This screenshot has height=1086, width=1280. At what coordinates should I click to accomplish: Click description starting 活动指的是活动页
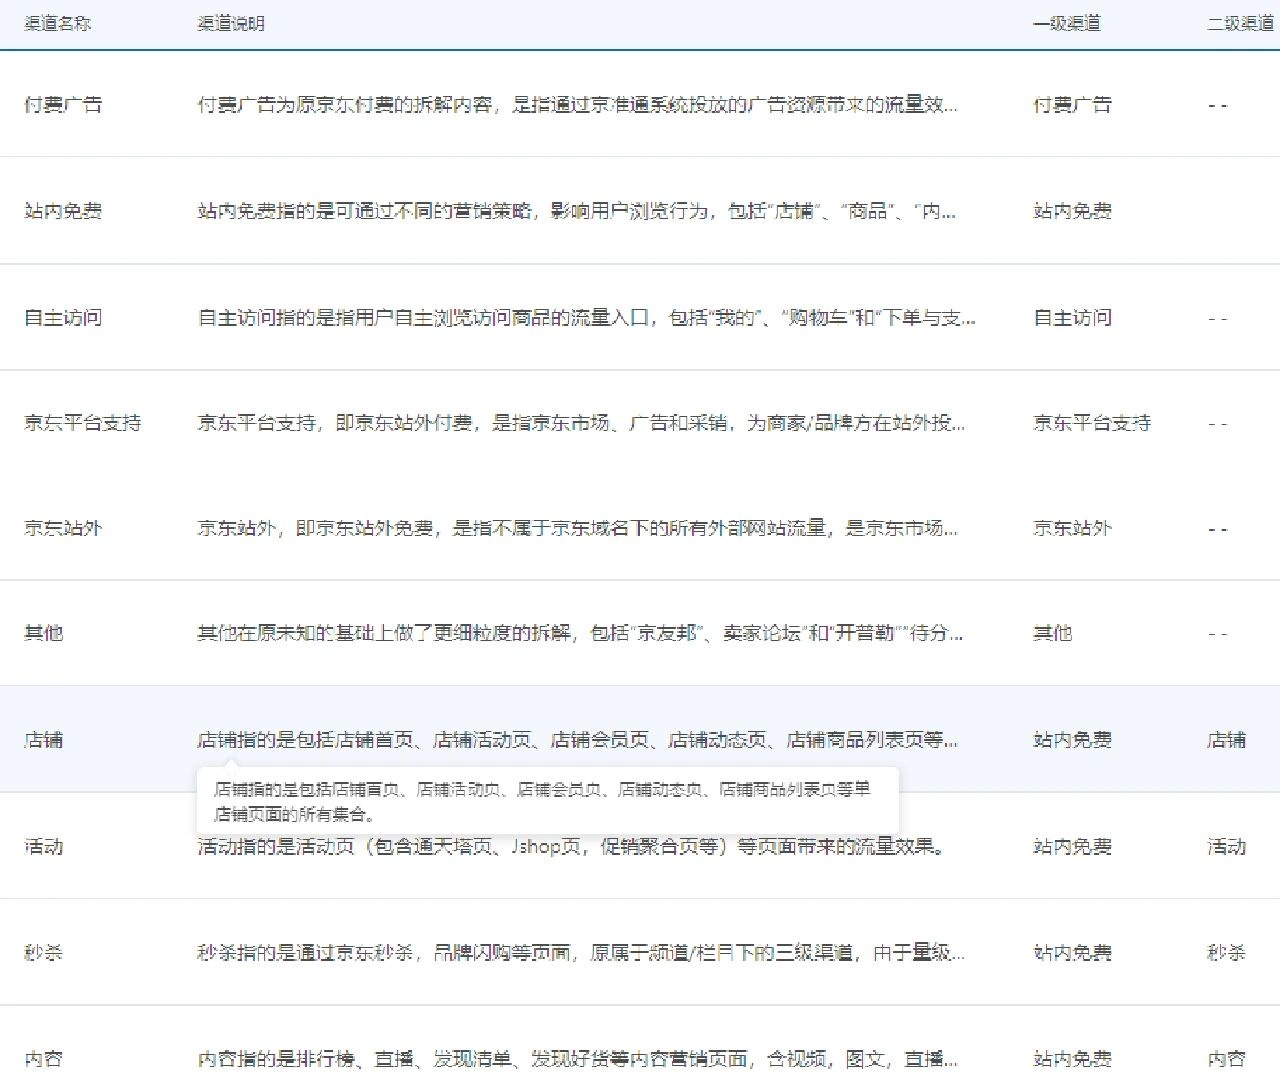point(571,847)
